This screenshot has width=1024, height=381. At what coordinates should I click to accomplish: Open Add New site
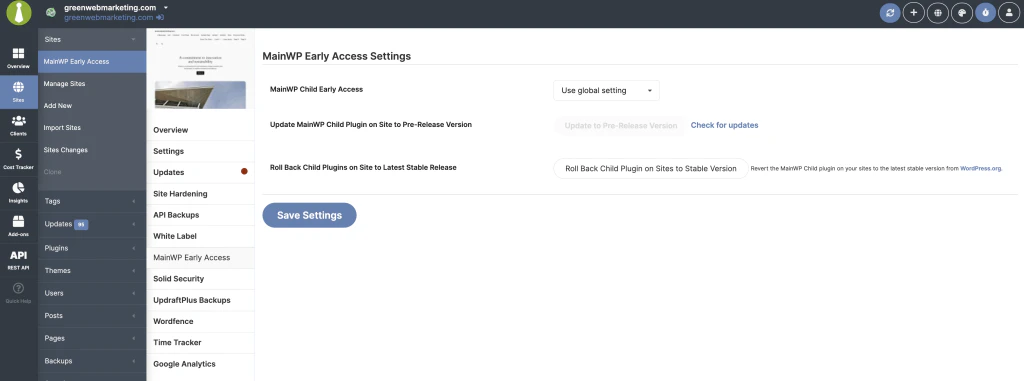(x=92, y=105)
